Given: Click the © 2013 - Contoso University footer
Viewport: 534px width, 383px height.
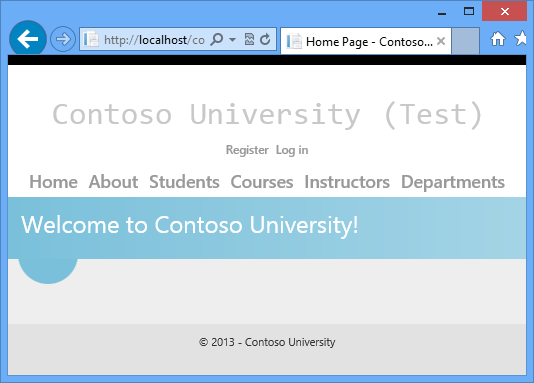Looking at the screenshot, I should [267, 342].
